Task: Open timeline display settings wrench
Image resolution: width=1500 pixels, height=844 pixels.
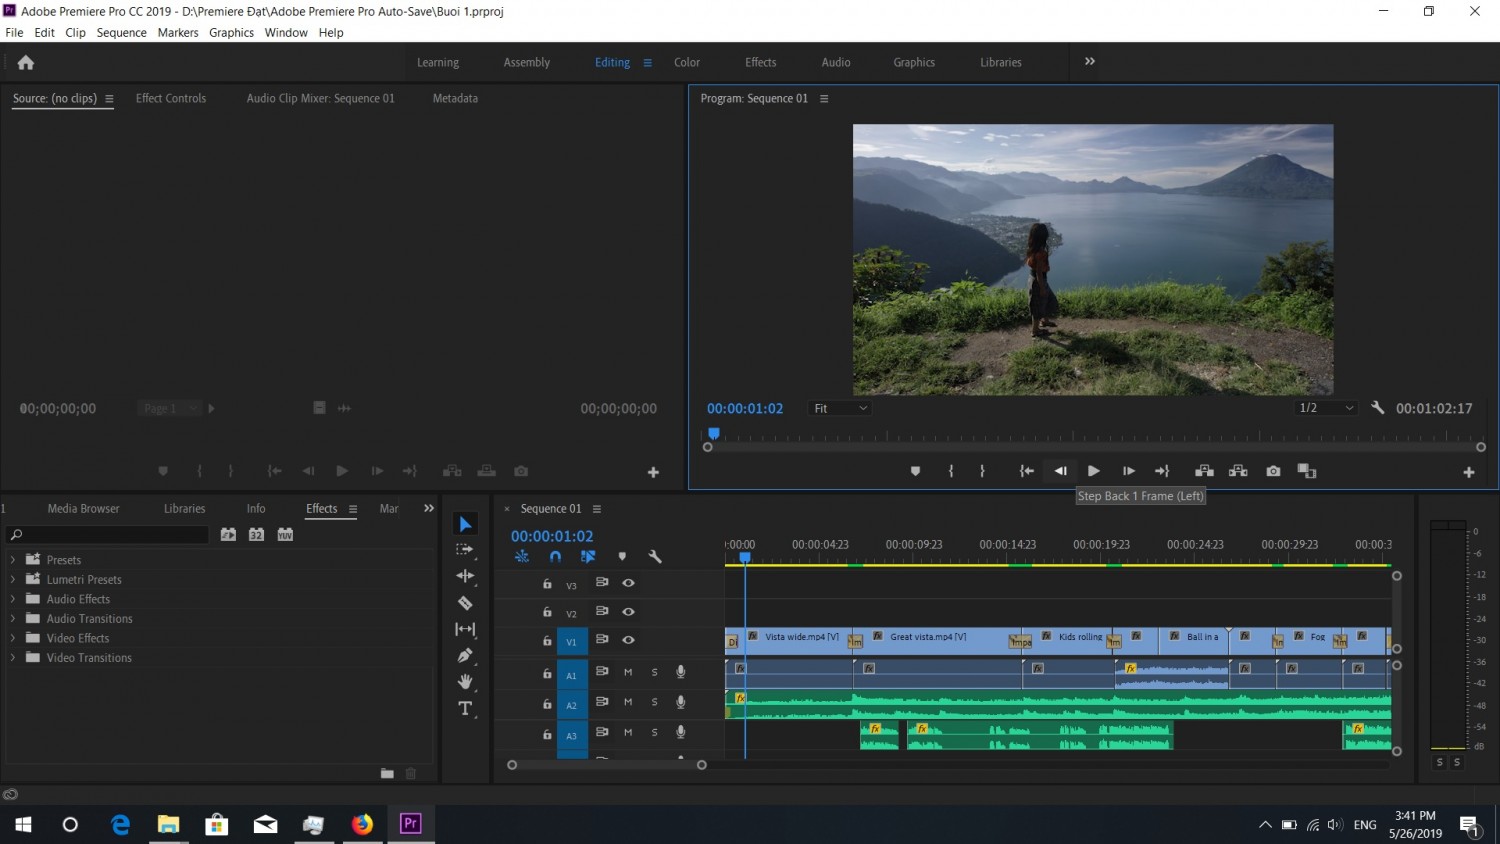Action: pos(655,557)
